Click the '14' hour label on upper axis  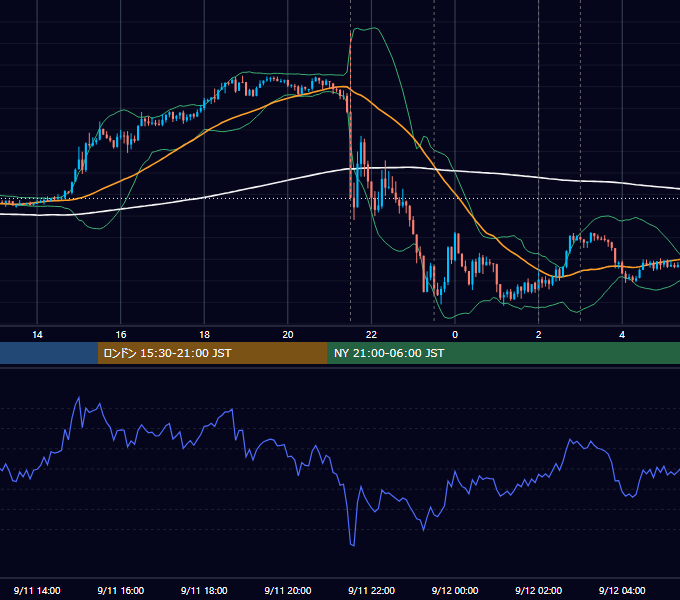(x=37, y=335)
